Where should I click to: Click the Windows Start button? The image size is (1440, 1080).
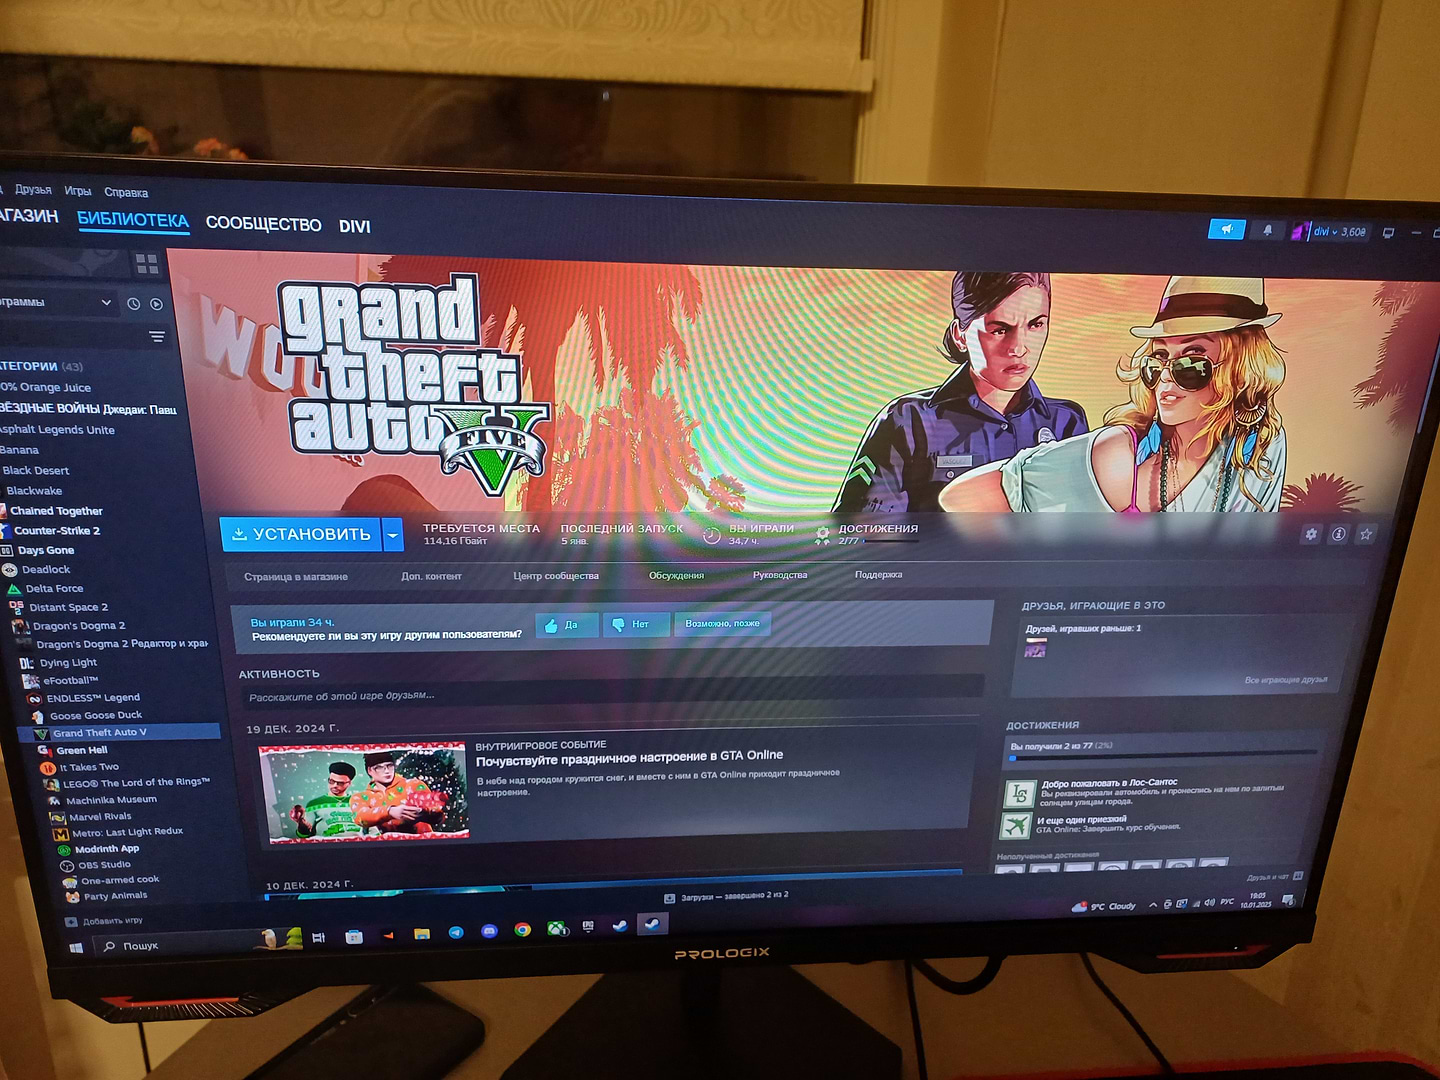click(76, 947)
